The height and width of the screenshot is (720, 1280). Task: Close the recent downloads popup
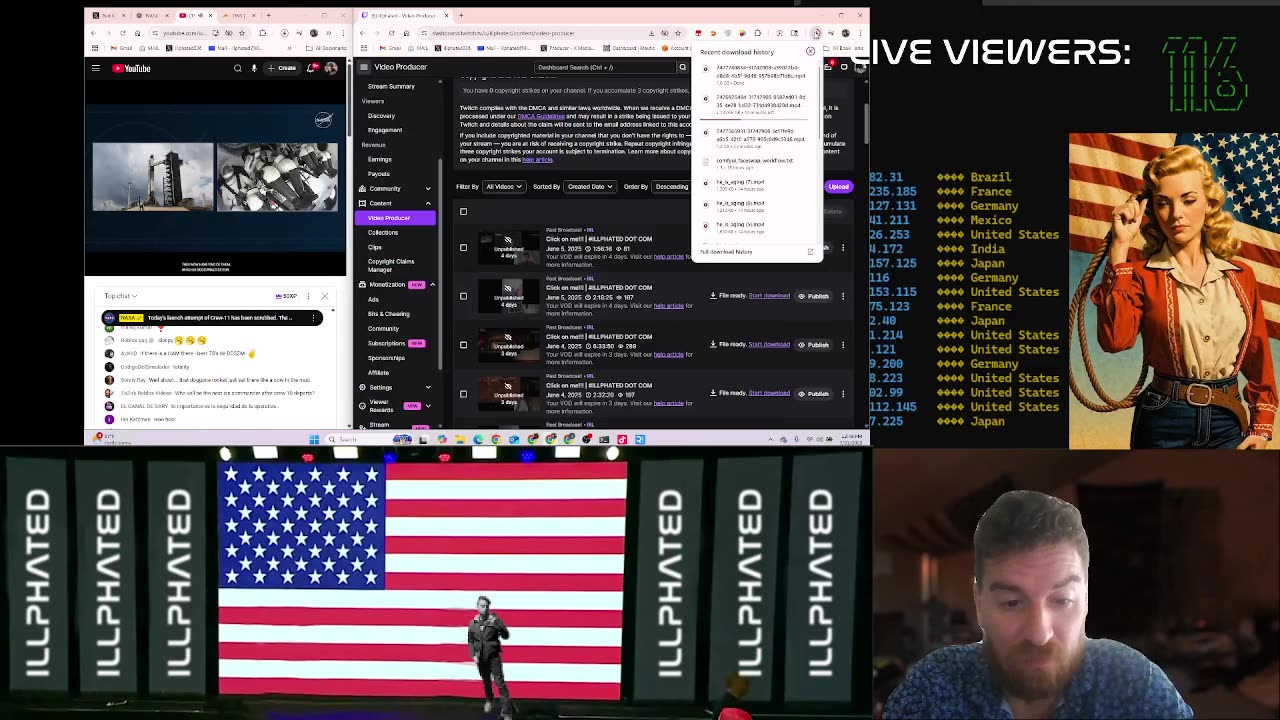click(x=811, y=52)
